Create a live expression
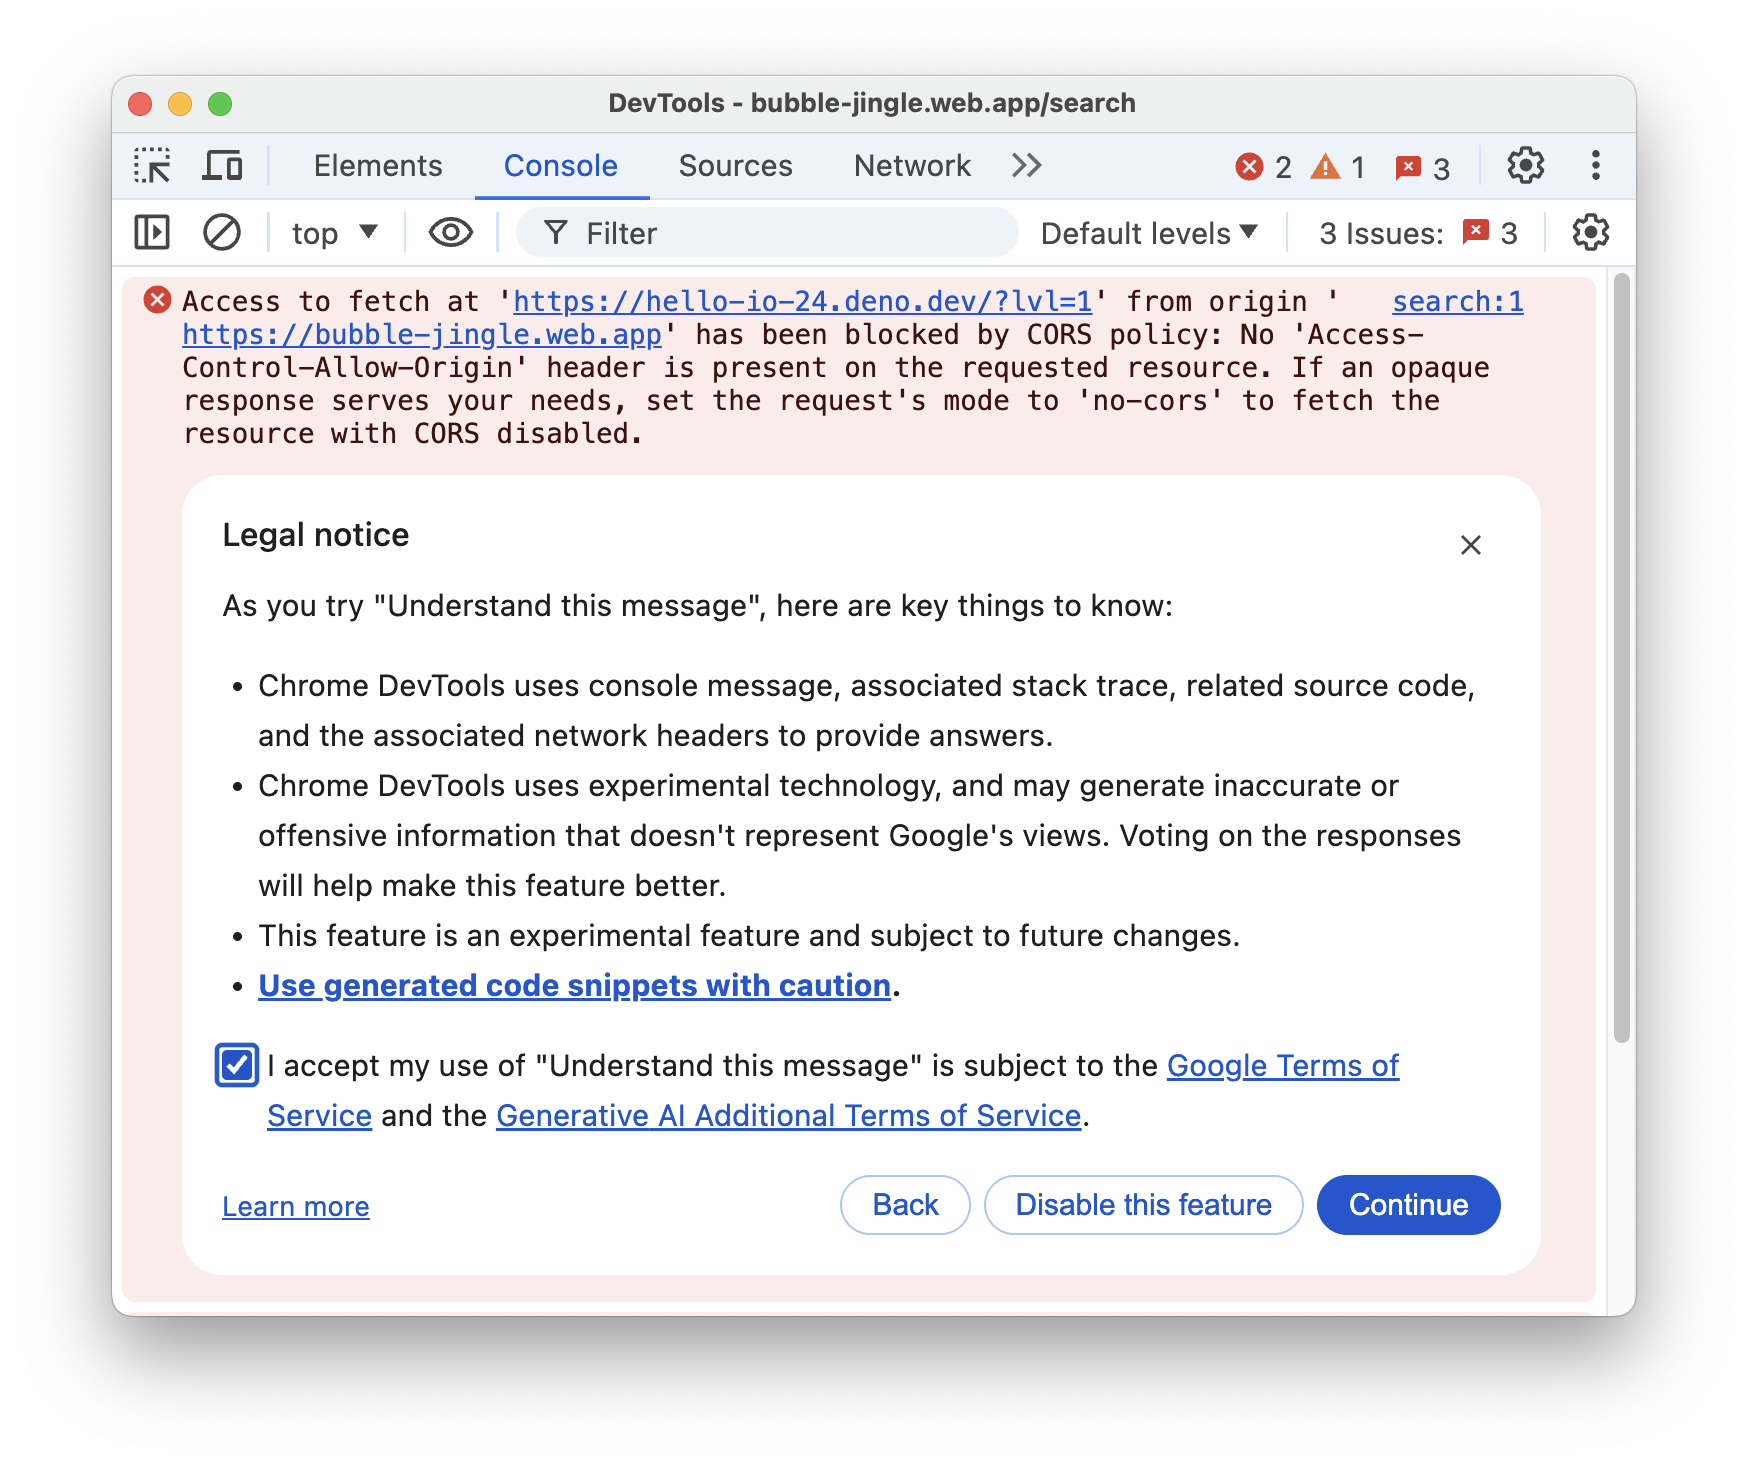1748x1464 pixels. tap(450, 232)
